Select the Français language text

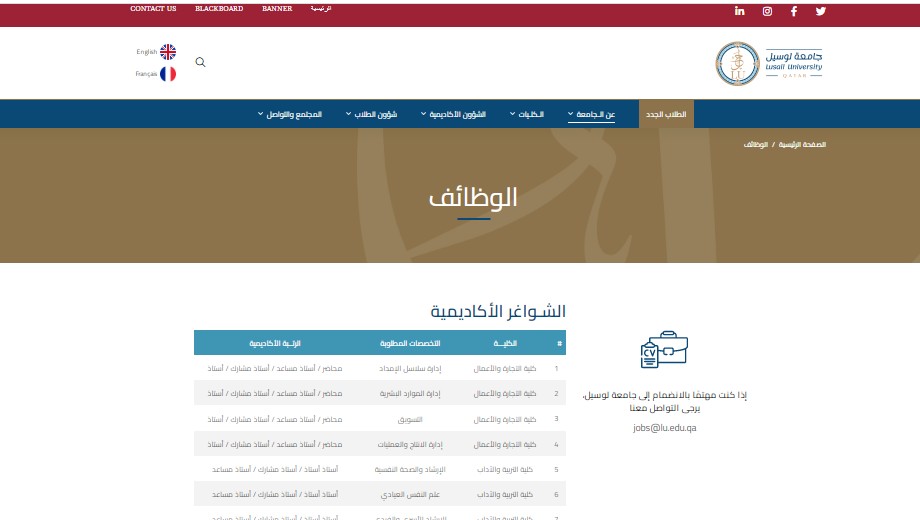tap(146, 74)
